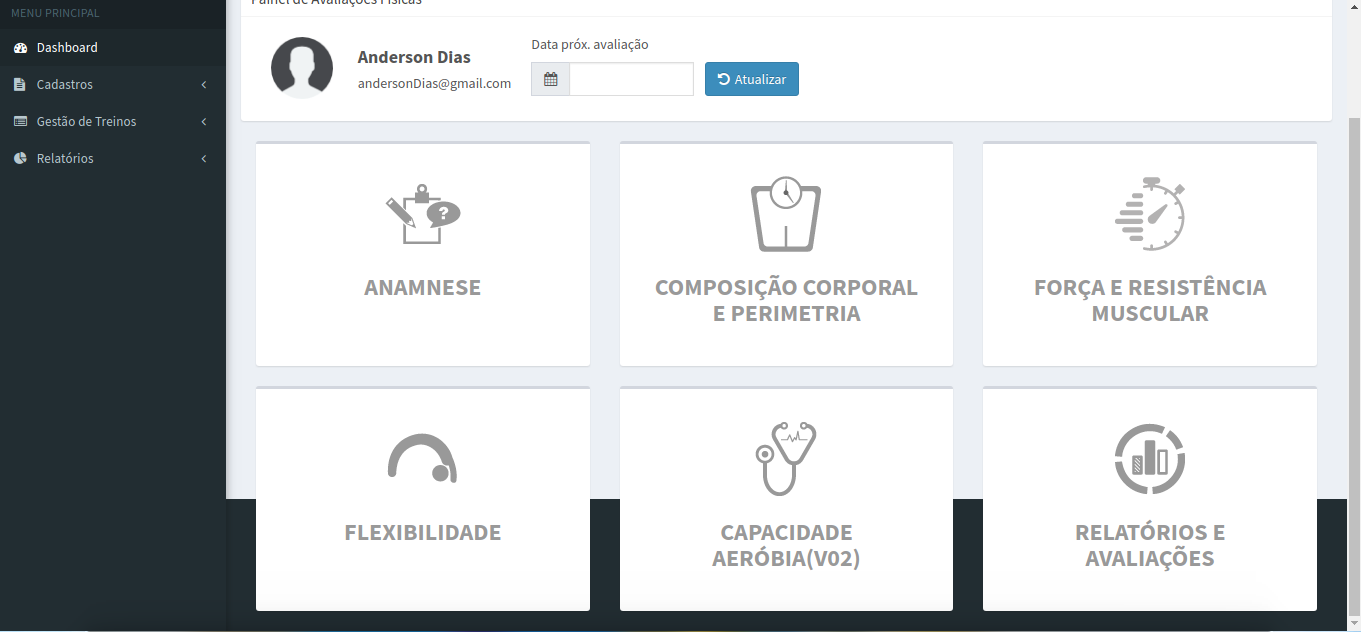Select Gestão de Treinos in sidebar
This screenshot has width=1361, height=632.
[x=113, y=122]
